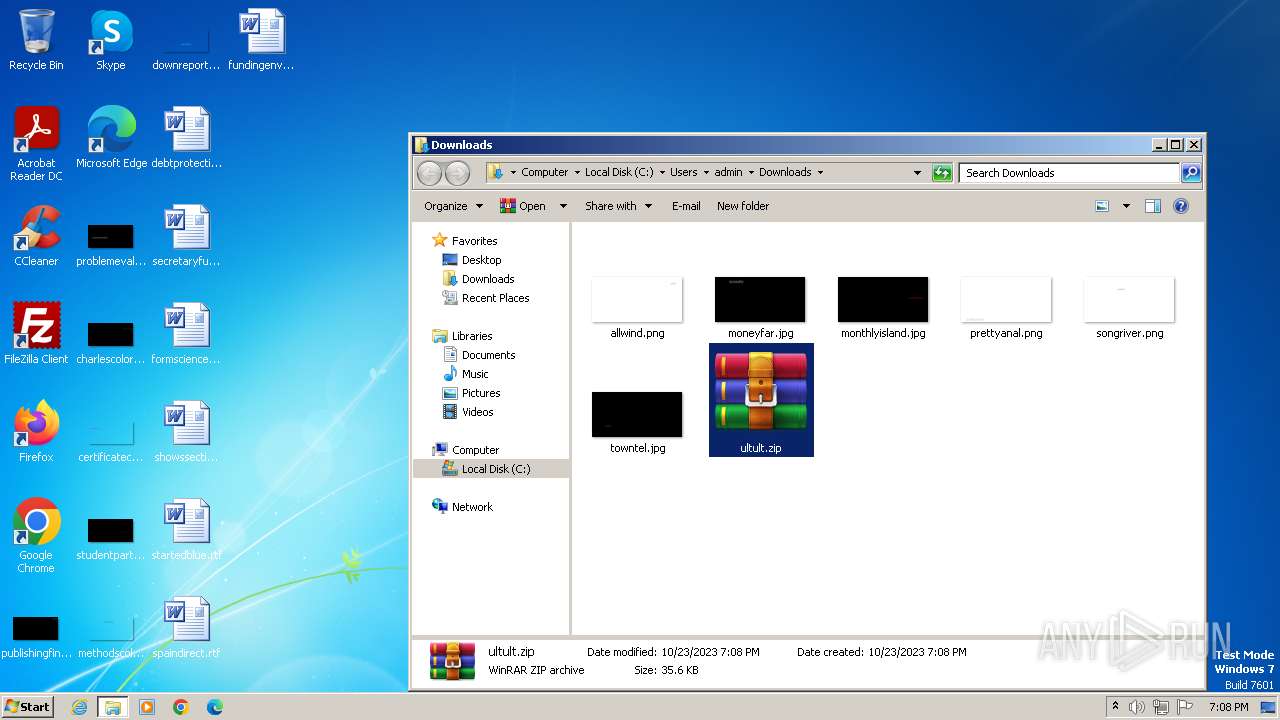Open CCleaner desktop shortcut
Viewport: 1280px width, 720px height.
pos(36,236)
